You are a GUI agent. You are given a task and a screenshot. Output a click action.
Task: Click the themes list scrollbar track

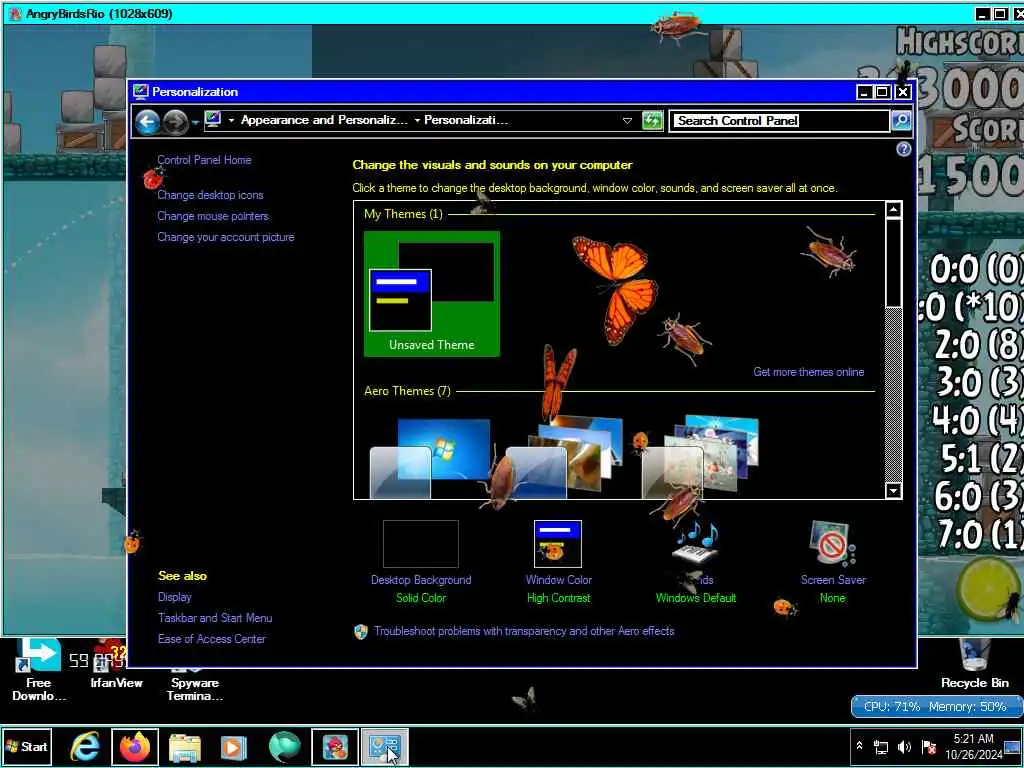click(893, 394)
